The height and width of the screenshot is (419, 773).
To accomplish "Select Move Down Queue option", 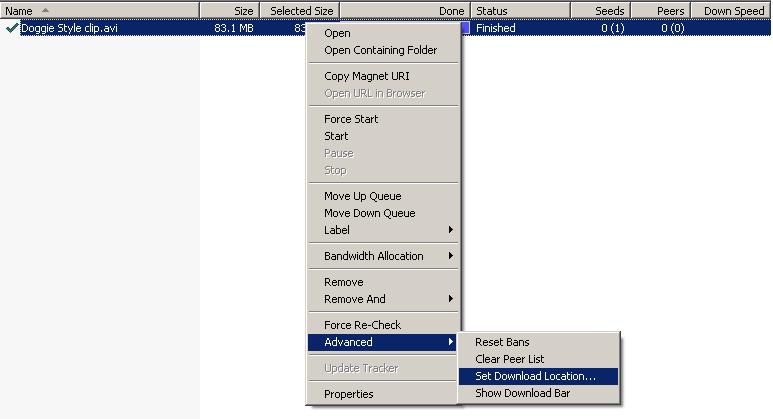I will [x=369, y=213].
